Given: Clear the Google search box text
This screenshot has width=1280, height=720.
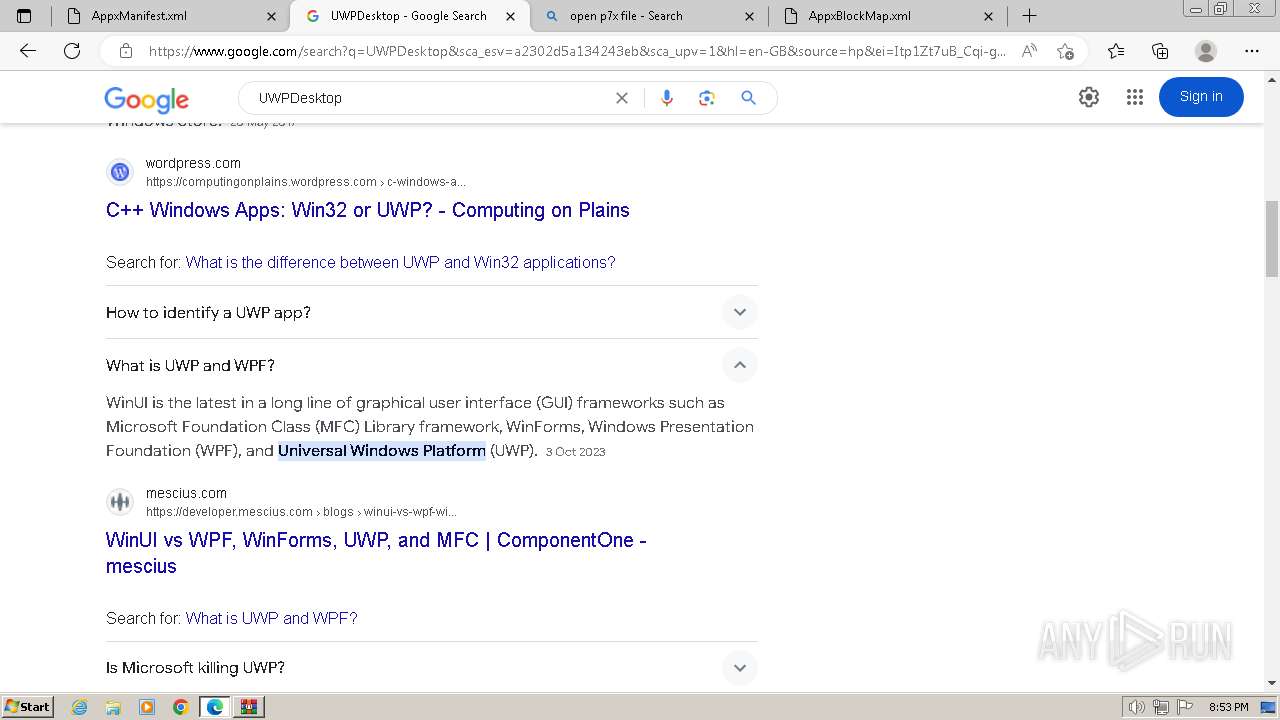Looking at the screenshot, I should tap(621, 98).
